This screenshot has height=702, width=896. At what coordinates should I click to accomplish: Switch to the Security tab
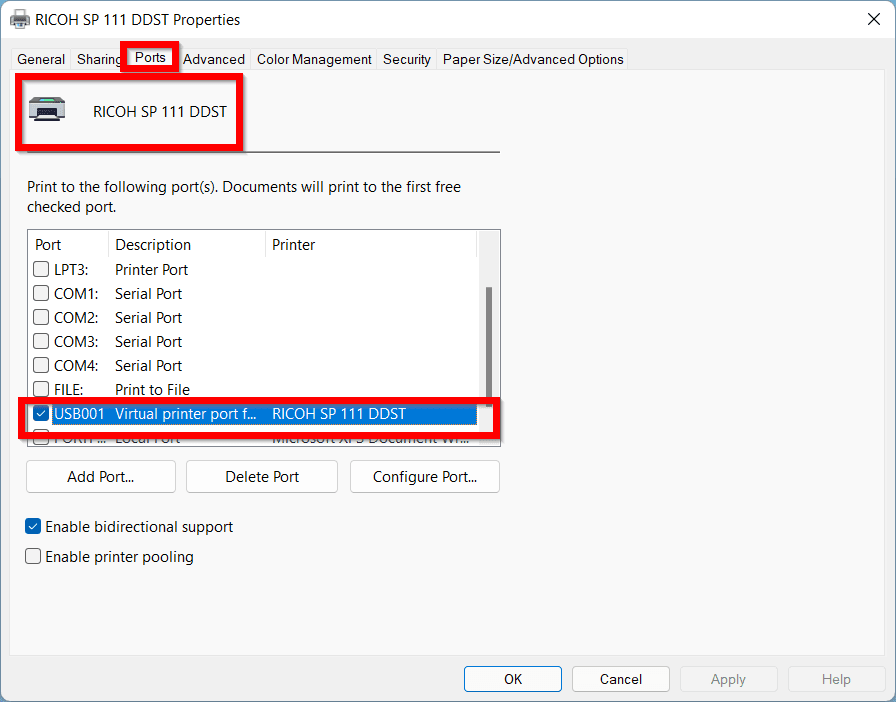[406, 59]
